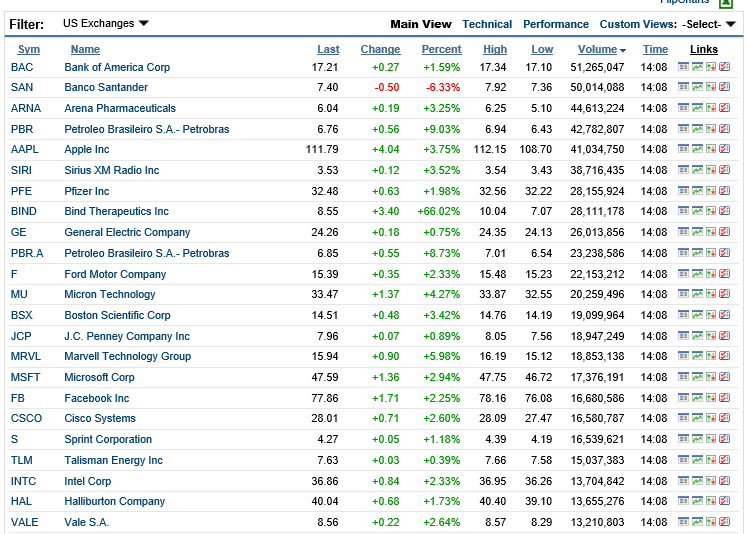
Task: Sort the table by Percent column
Action: [441, 49]
